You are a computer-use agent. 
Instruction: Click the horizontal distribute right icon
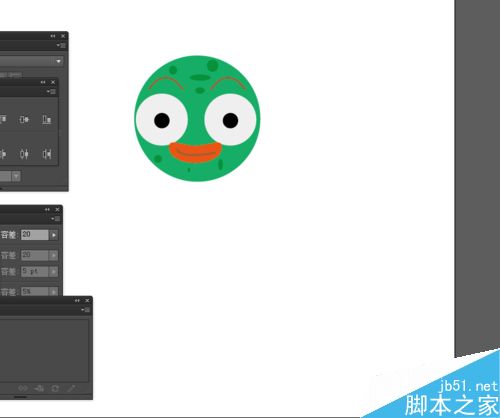point(47,154)
